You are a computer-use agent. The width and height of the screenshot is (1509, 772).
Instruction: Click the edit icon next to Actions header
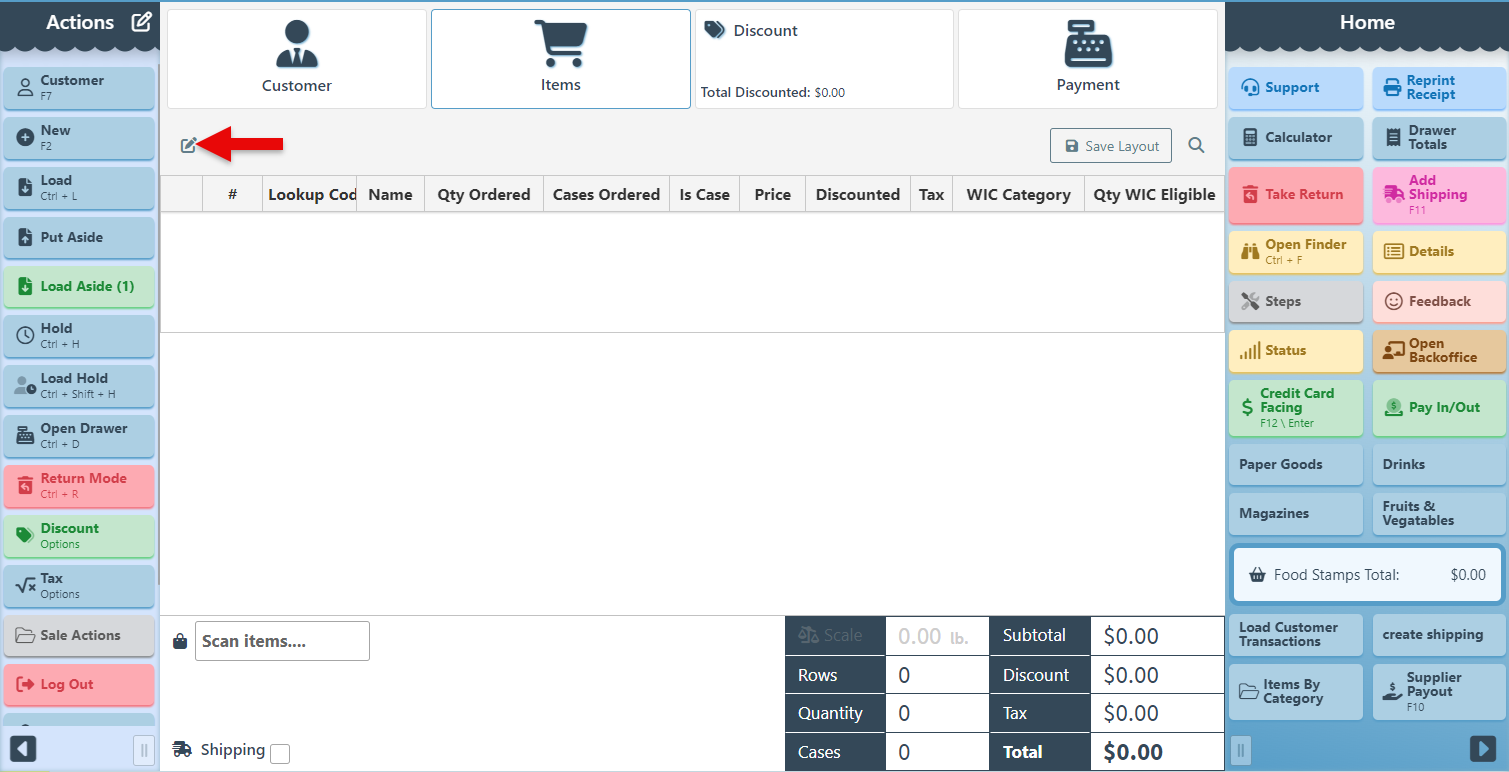click(142, 22)
